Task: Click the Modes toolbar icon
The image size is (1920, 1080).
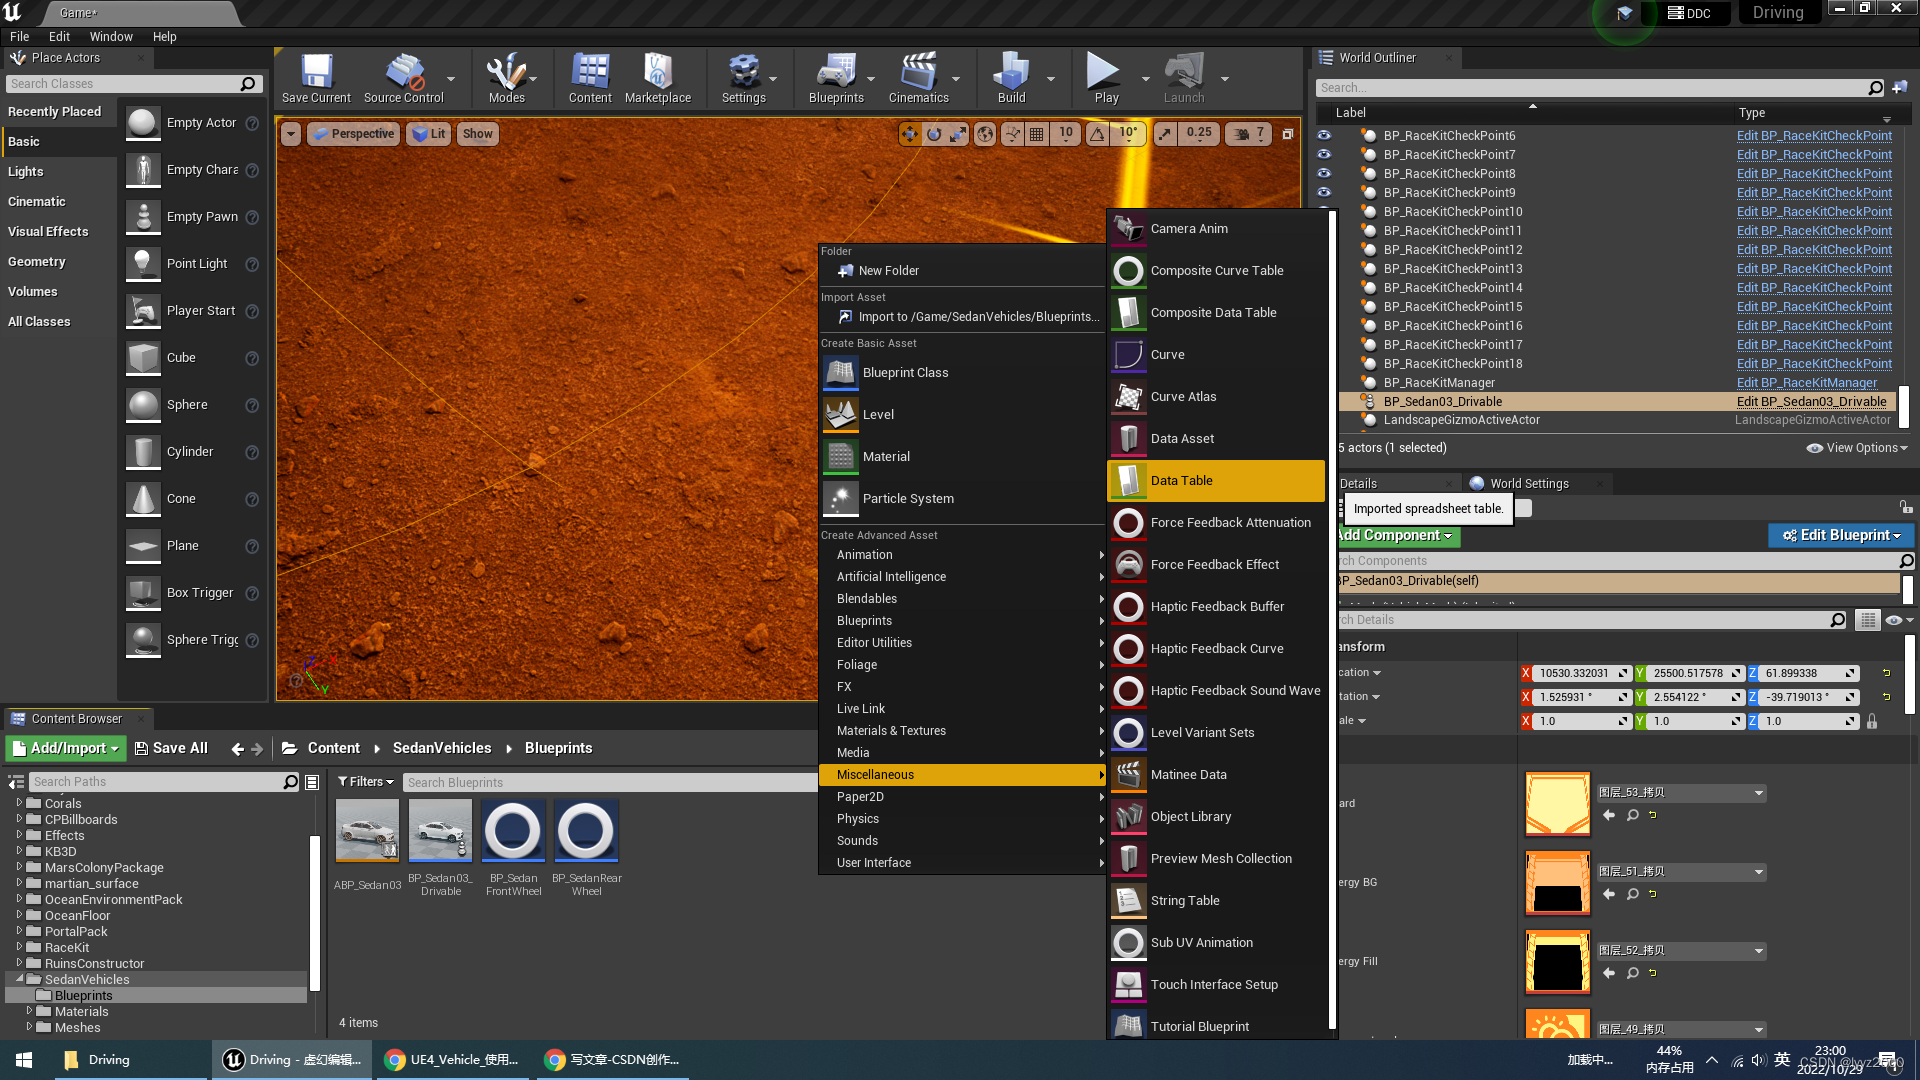Action: pyautogui.click(x=506, y=78)
